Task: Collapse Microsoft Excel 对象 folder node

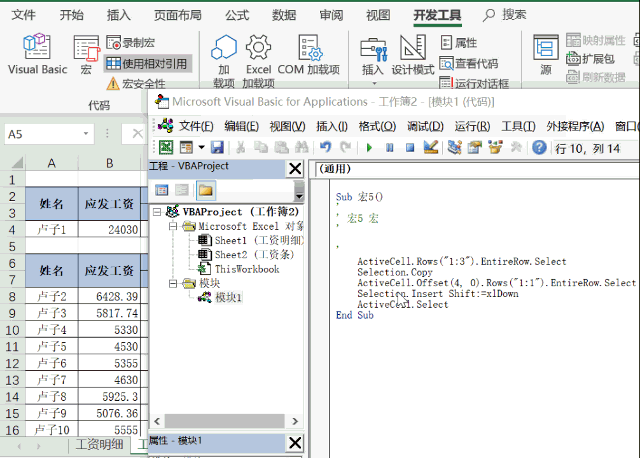Action: click(173, 226)
